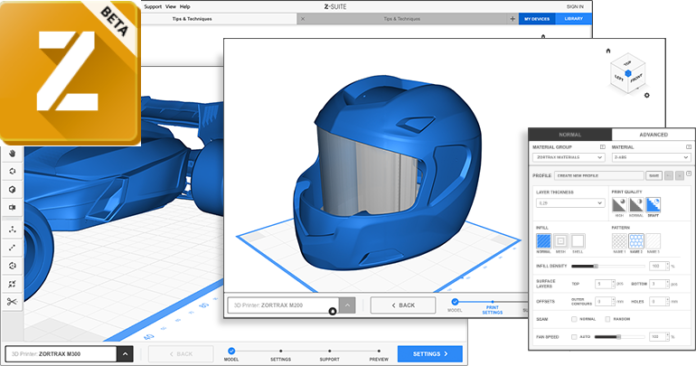The width and height of the screenshot is (696, 366).
Task: Open the Library
Action: (x=573, y=19)
